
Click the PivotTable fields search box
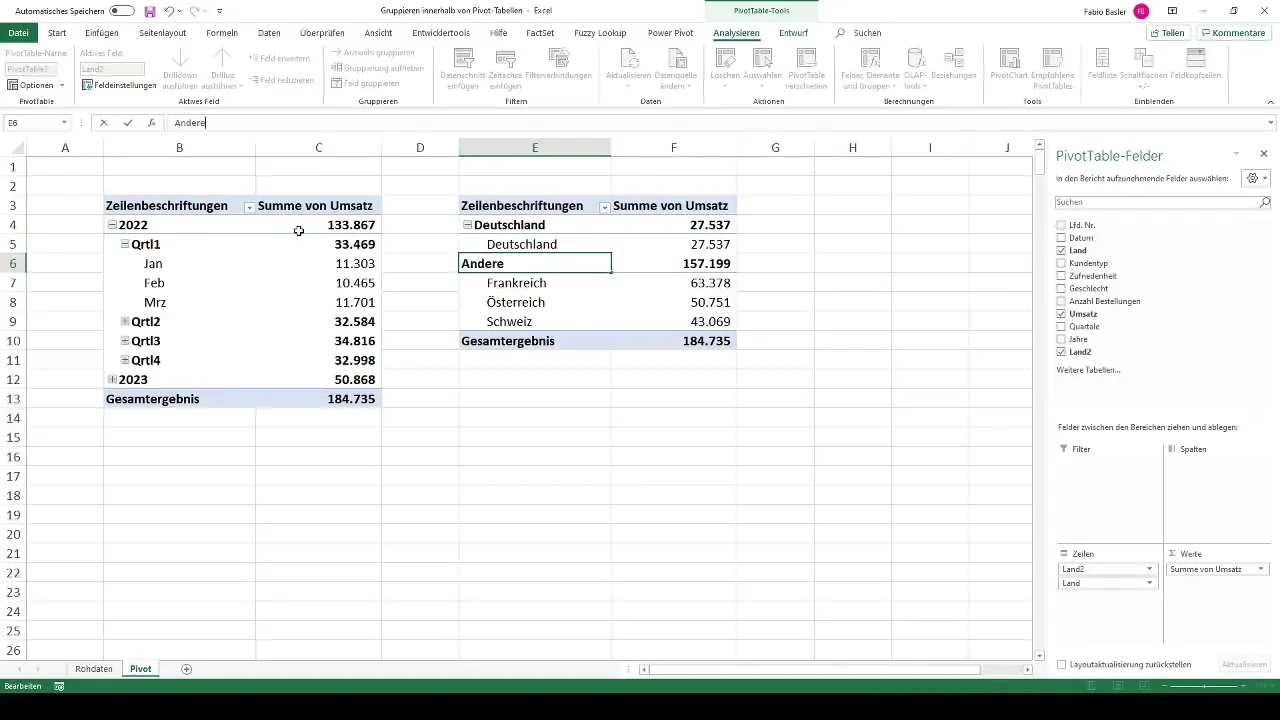1163,202
